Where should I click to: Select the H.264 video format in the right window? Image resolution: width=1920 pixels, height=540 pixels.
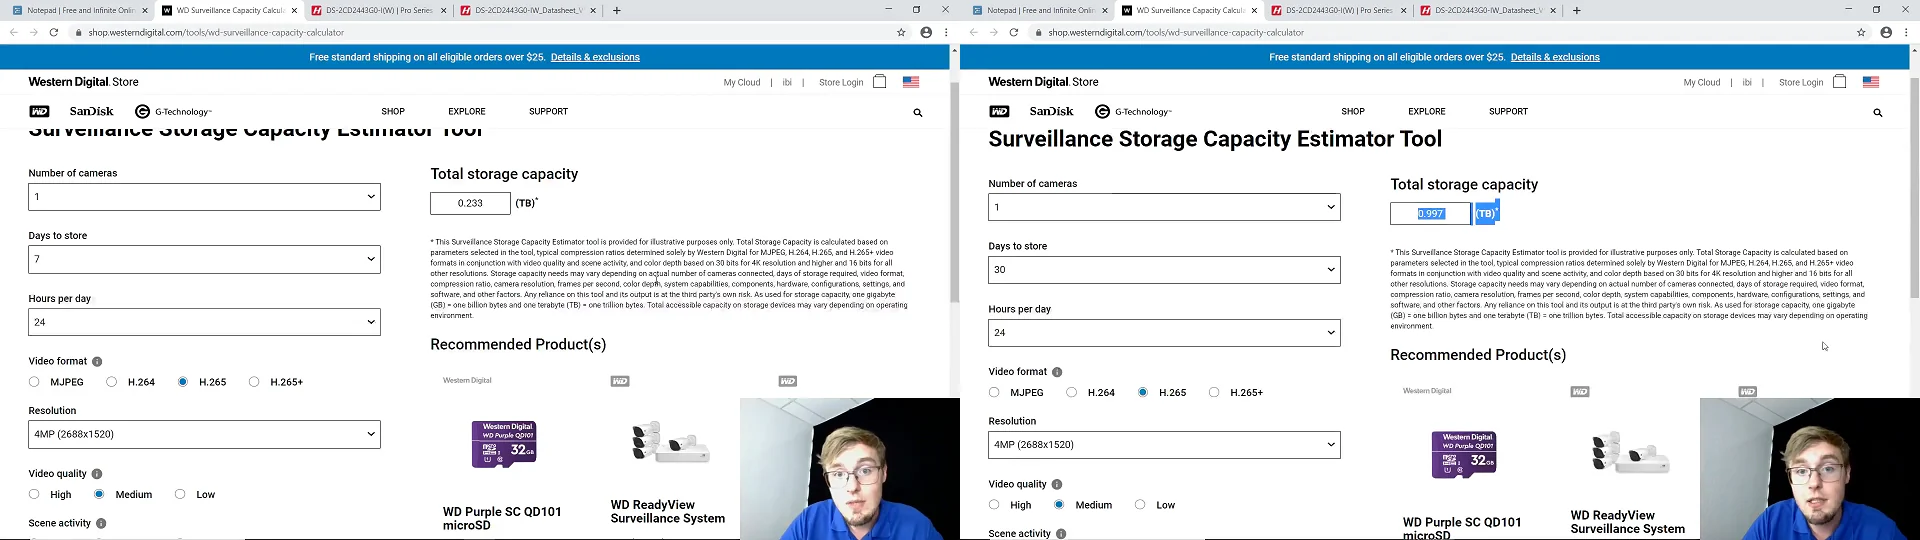[x=1071, y=392]
